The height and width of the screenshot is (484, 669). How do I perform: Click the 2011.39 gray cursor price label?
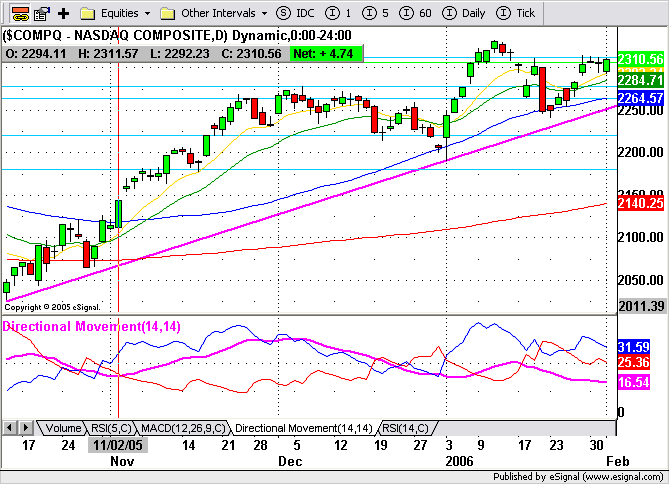pos(641,306)
